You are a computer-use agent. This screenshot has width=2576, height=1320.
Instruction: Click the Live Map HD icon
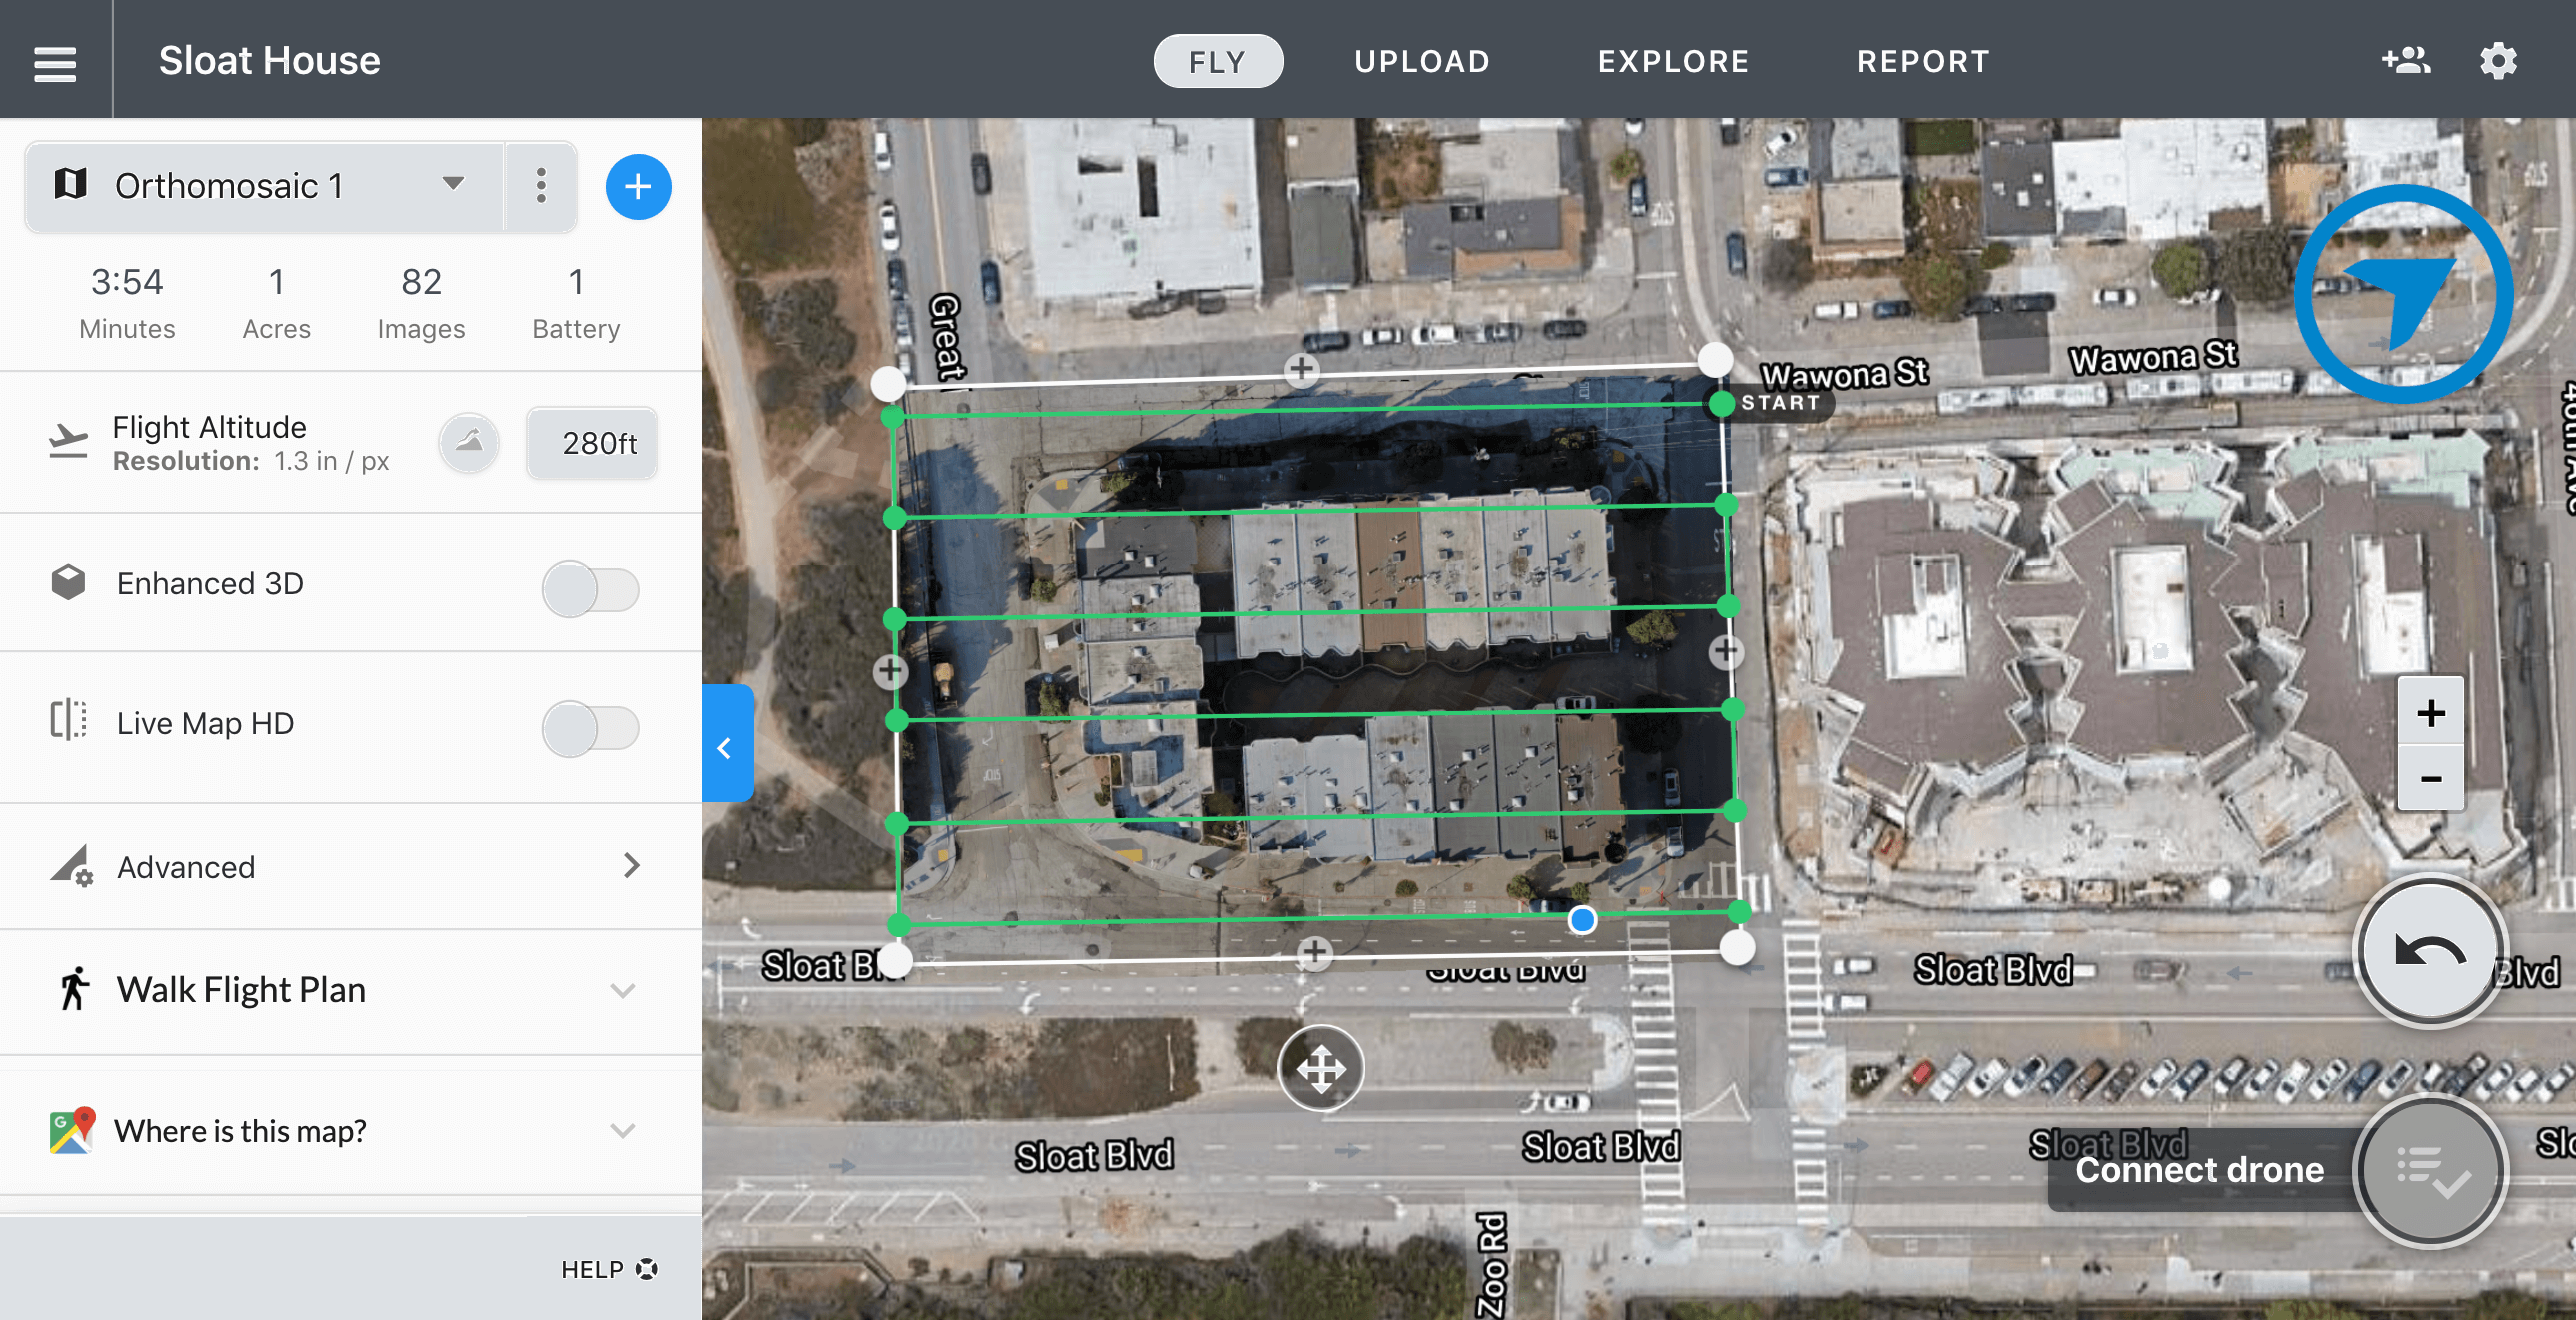(x=68, y=720)
